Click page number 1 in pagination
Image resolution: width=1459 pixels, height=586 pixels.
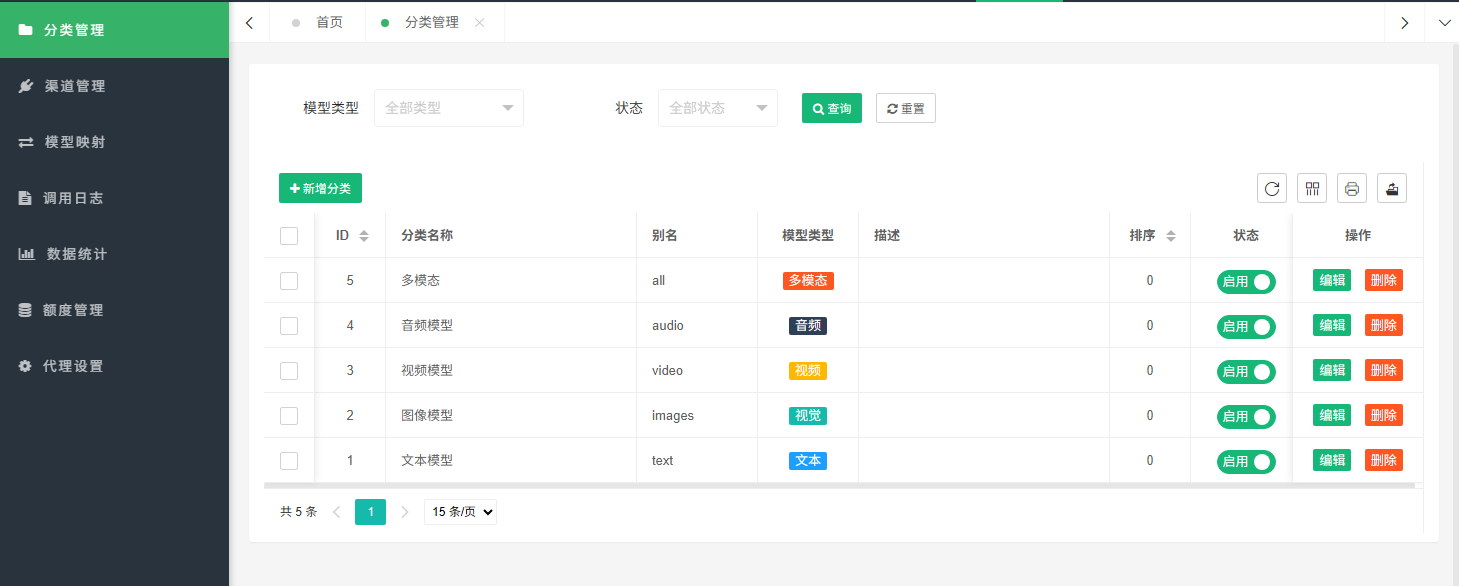coord(370,512)
